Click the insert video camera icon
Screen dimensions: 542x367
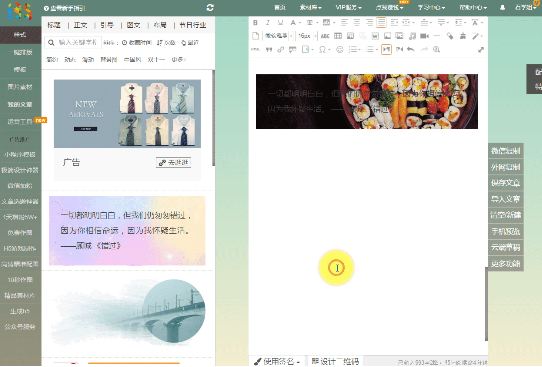tap(424, 36)
